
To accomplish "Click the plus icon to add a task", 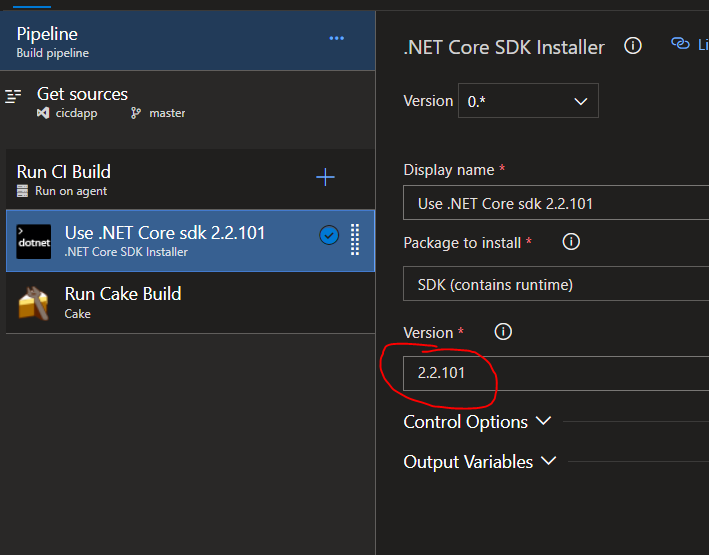I will click(x=325, y=178).
